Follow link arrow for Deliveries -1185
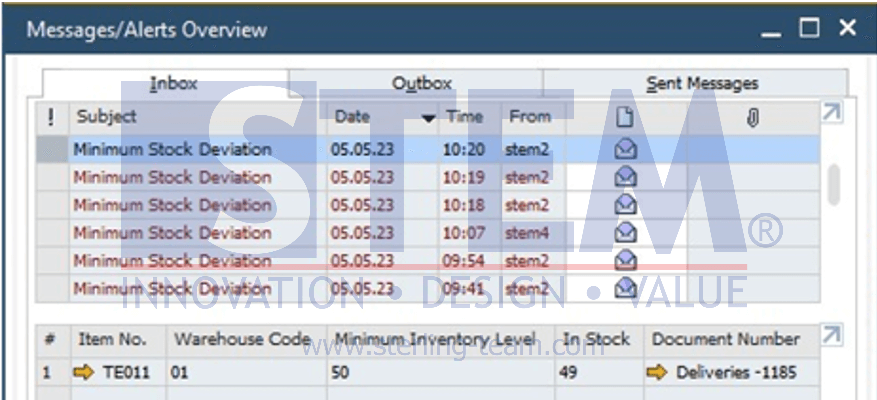 coord(657,373)
